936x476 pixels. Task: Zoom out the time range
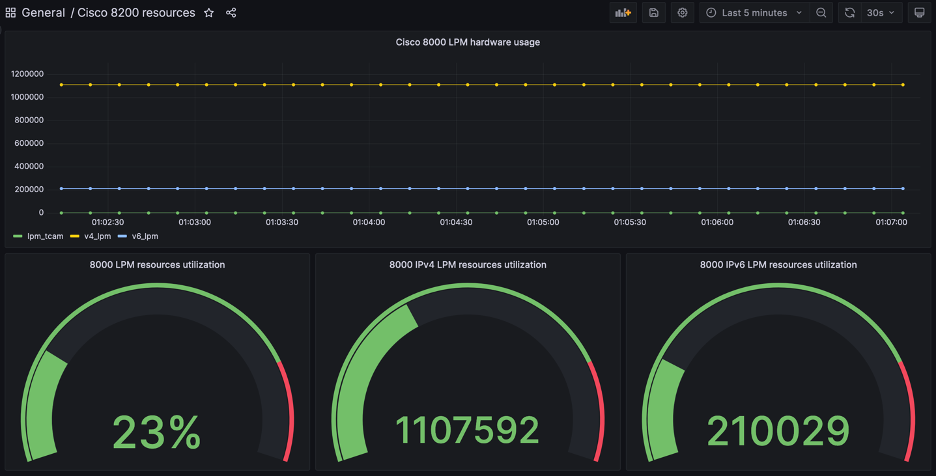tap(821, 13)
